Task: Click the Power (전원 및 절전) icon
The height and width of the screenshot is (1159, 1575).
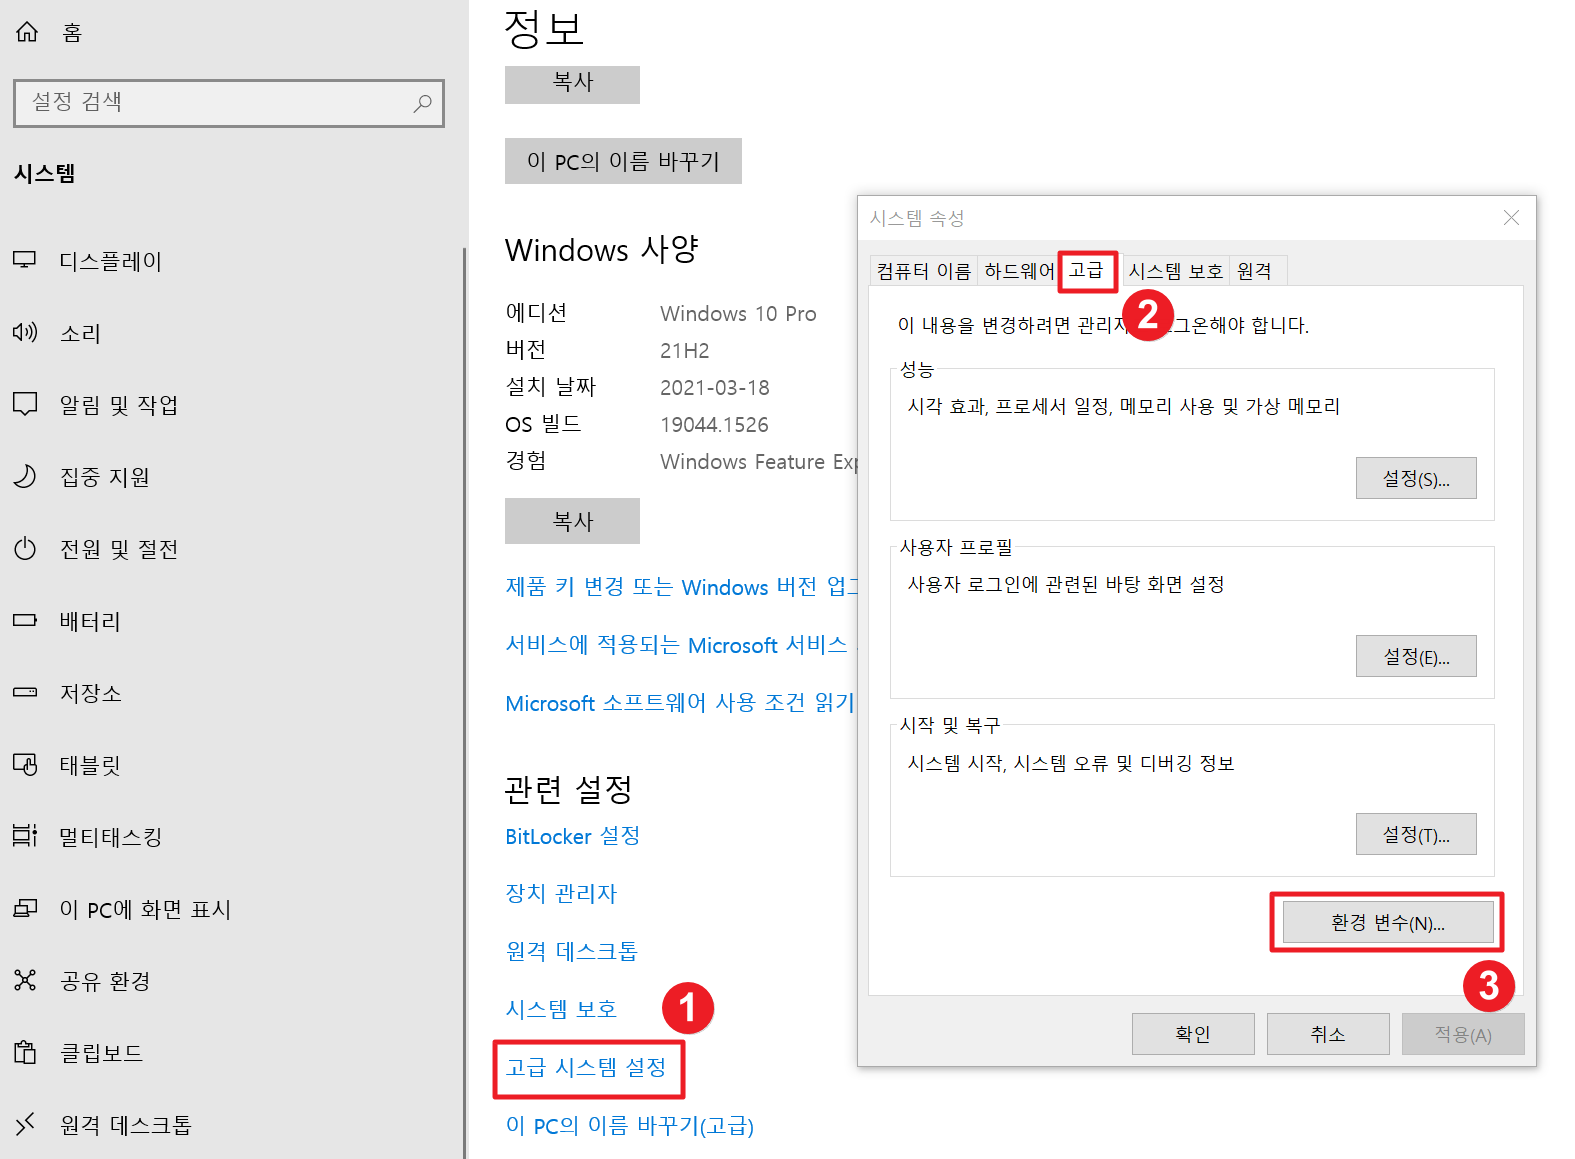Action: 25,548
